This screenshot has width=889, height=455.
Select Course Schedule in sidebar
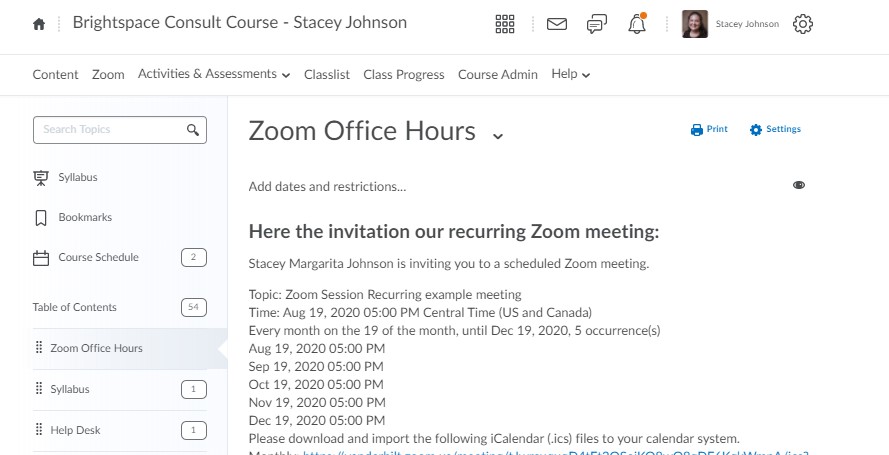pyautogui.click(x=98, y=257)
